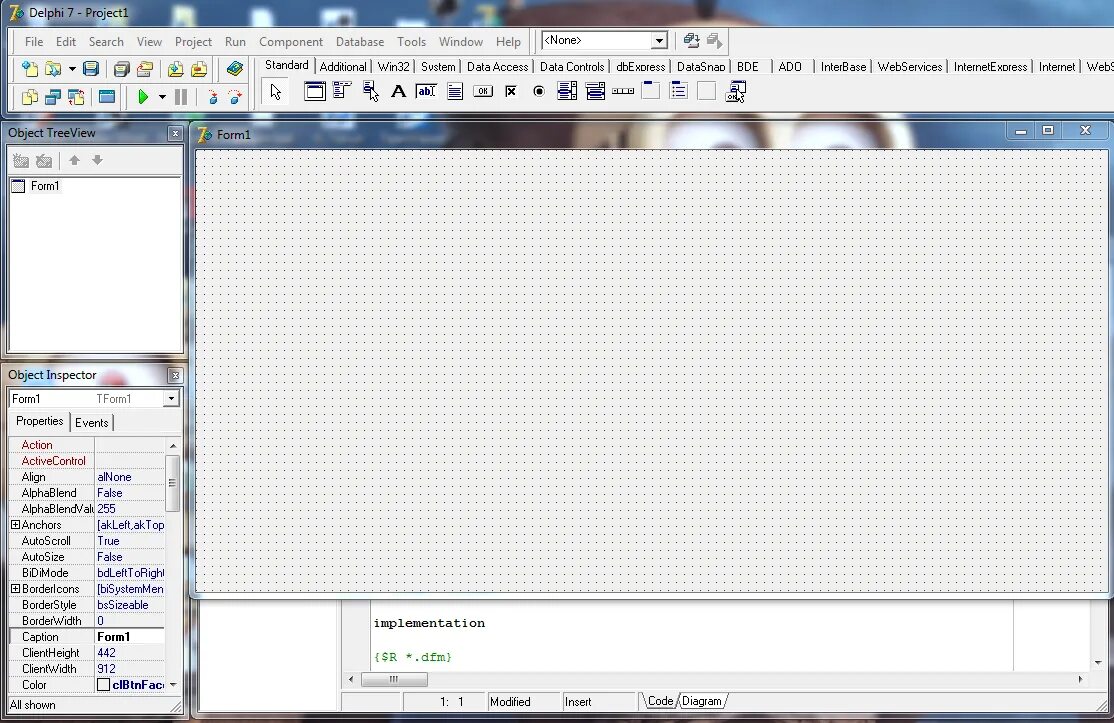This screenshot has height=723, width=1114.
Task: Click the View Form toolbar icon
Action: pos(53,97)
